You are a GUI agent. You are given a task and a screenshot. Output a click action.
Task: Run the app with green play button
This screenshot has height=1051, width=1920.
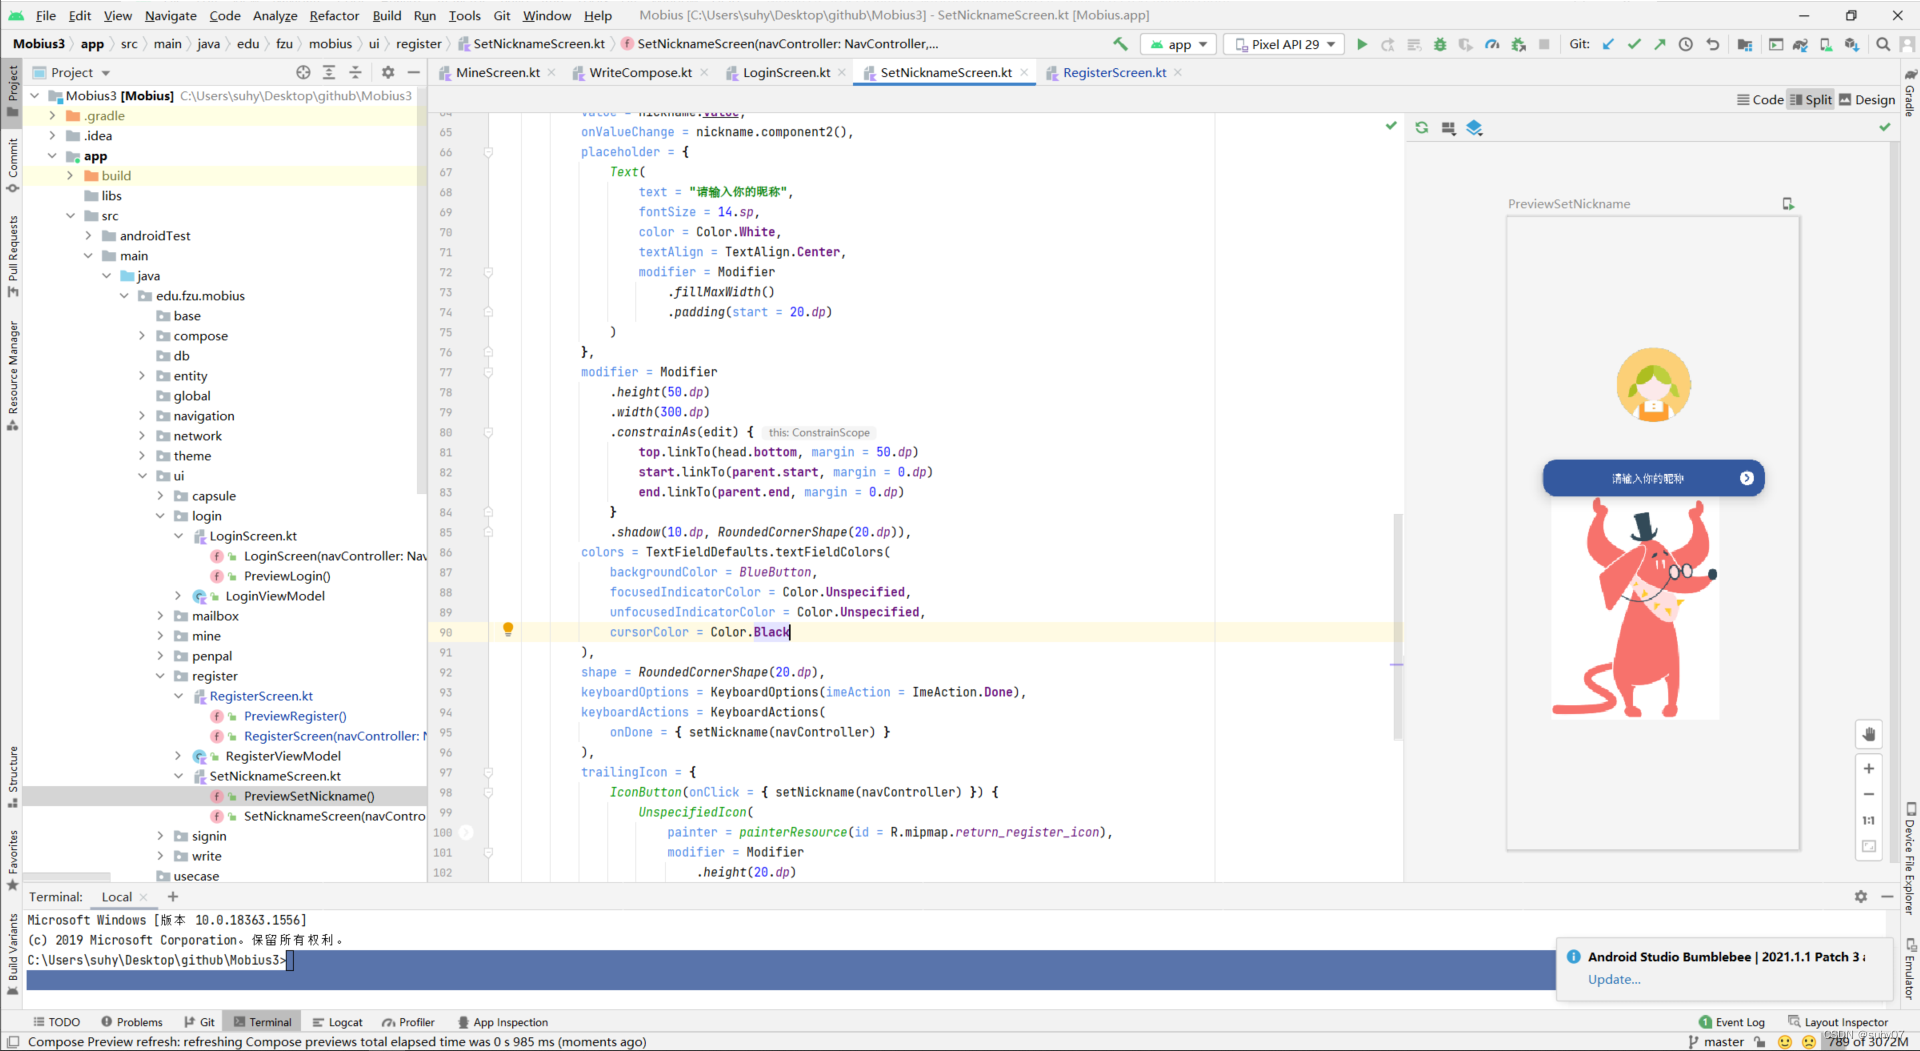tap(1362, 44)
